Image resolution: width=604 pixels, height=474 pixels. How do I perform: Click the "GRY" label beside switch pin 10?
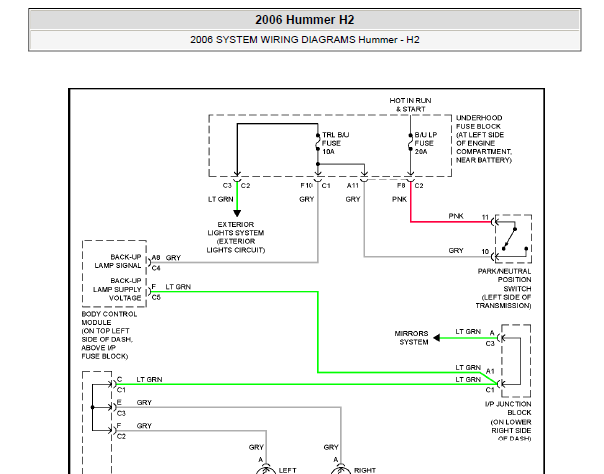click(456, 251)
